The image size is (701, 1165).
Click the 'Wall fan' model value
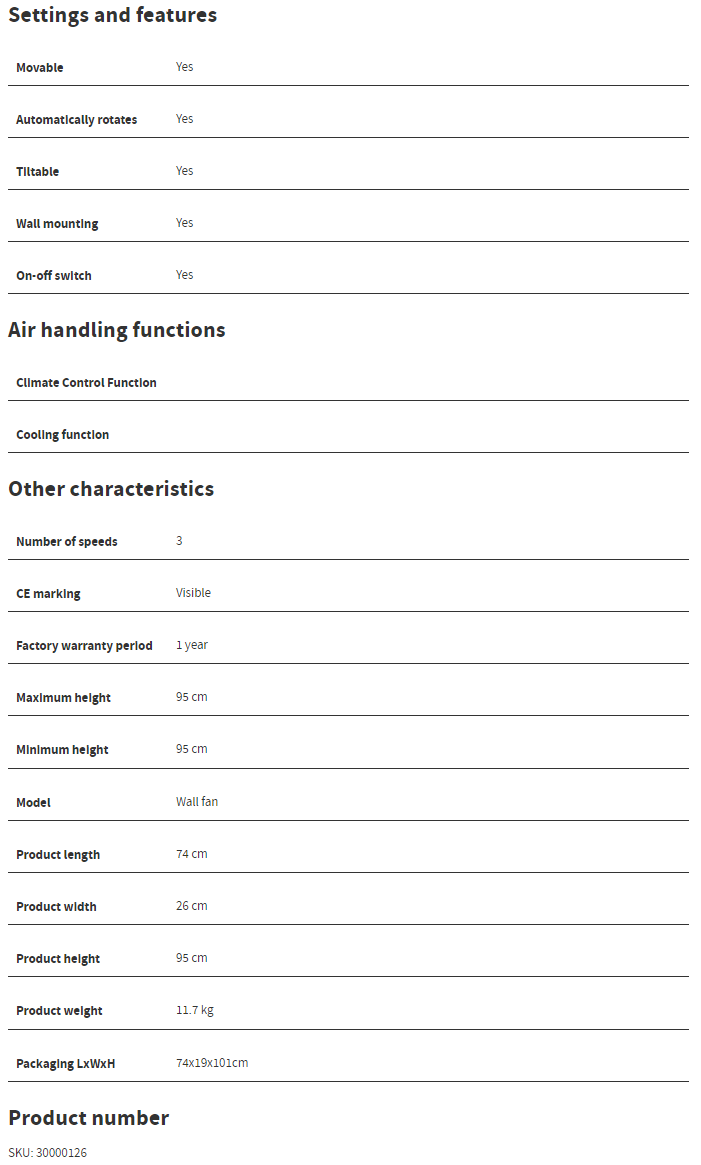[197, 802]
